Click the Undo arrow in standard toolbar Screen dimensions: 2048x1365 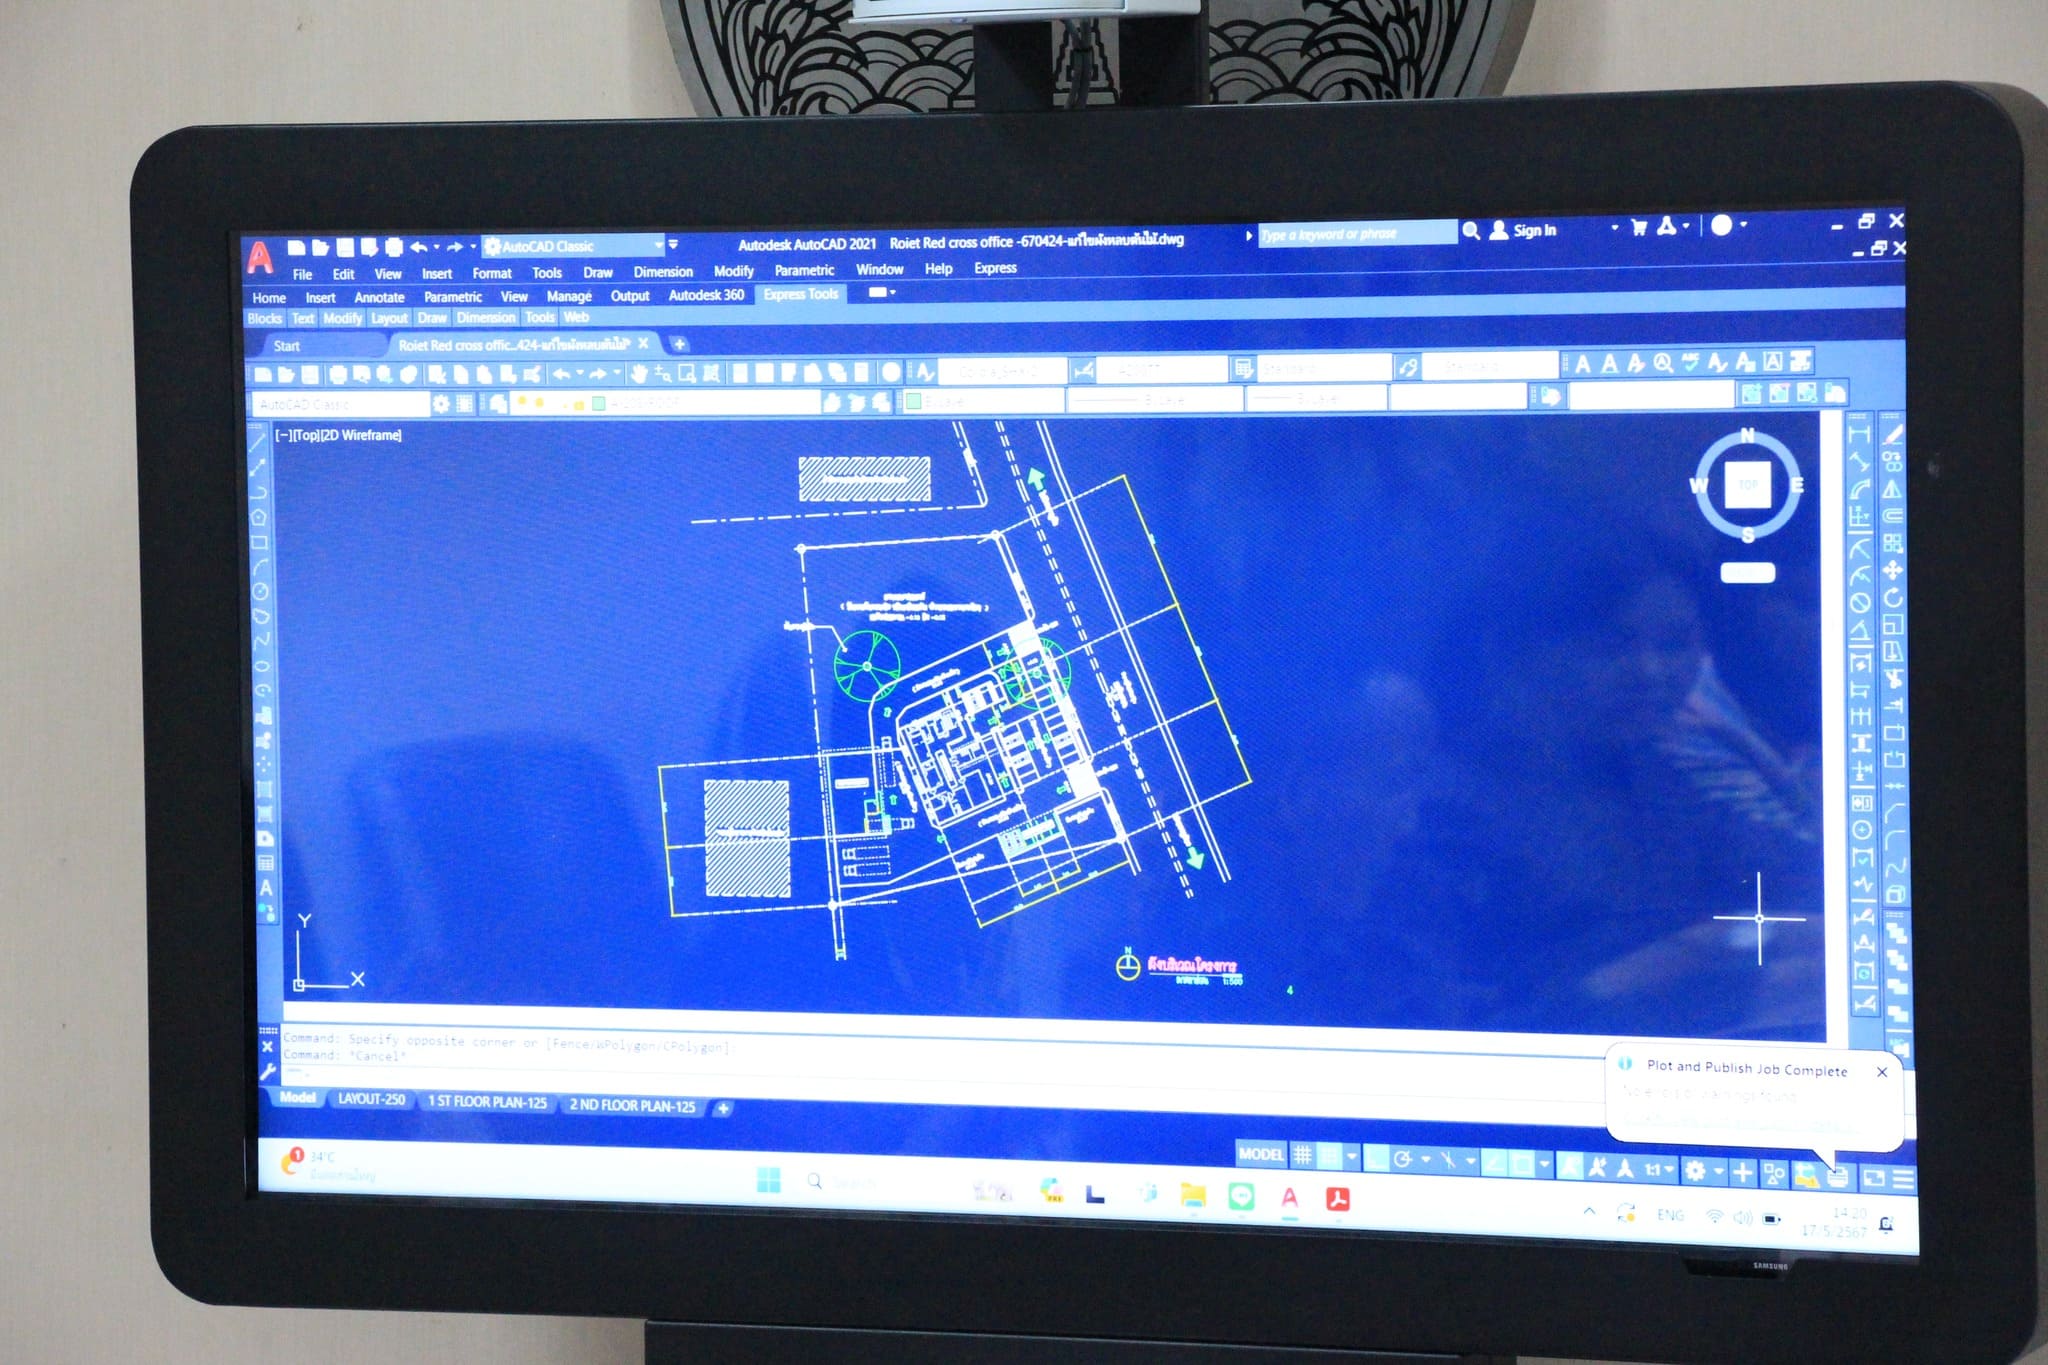(563, 373)
